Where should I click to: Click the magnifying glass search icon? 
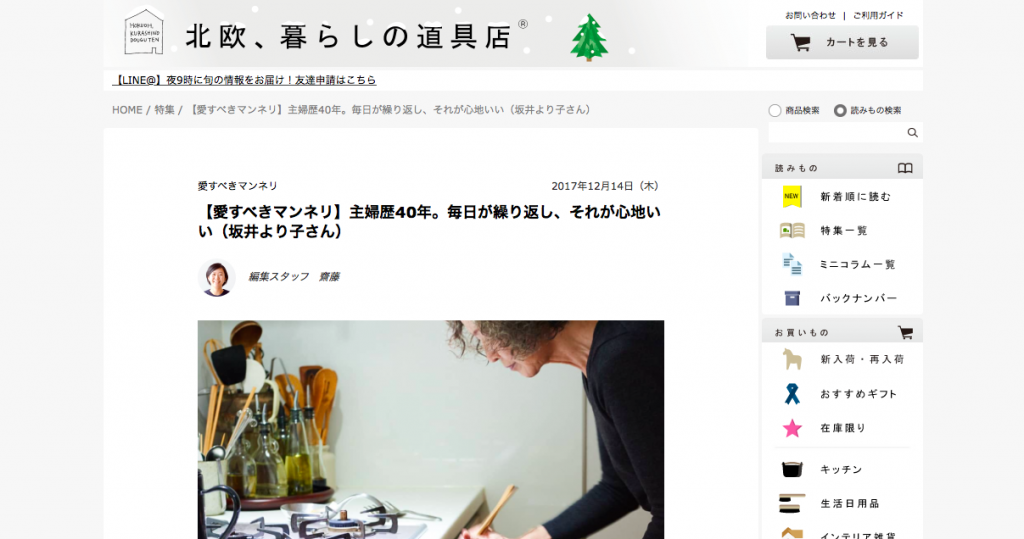pyautogui.click(x=912, y=133)
